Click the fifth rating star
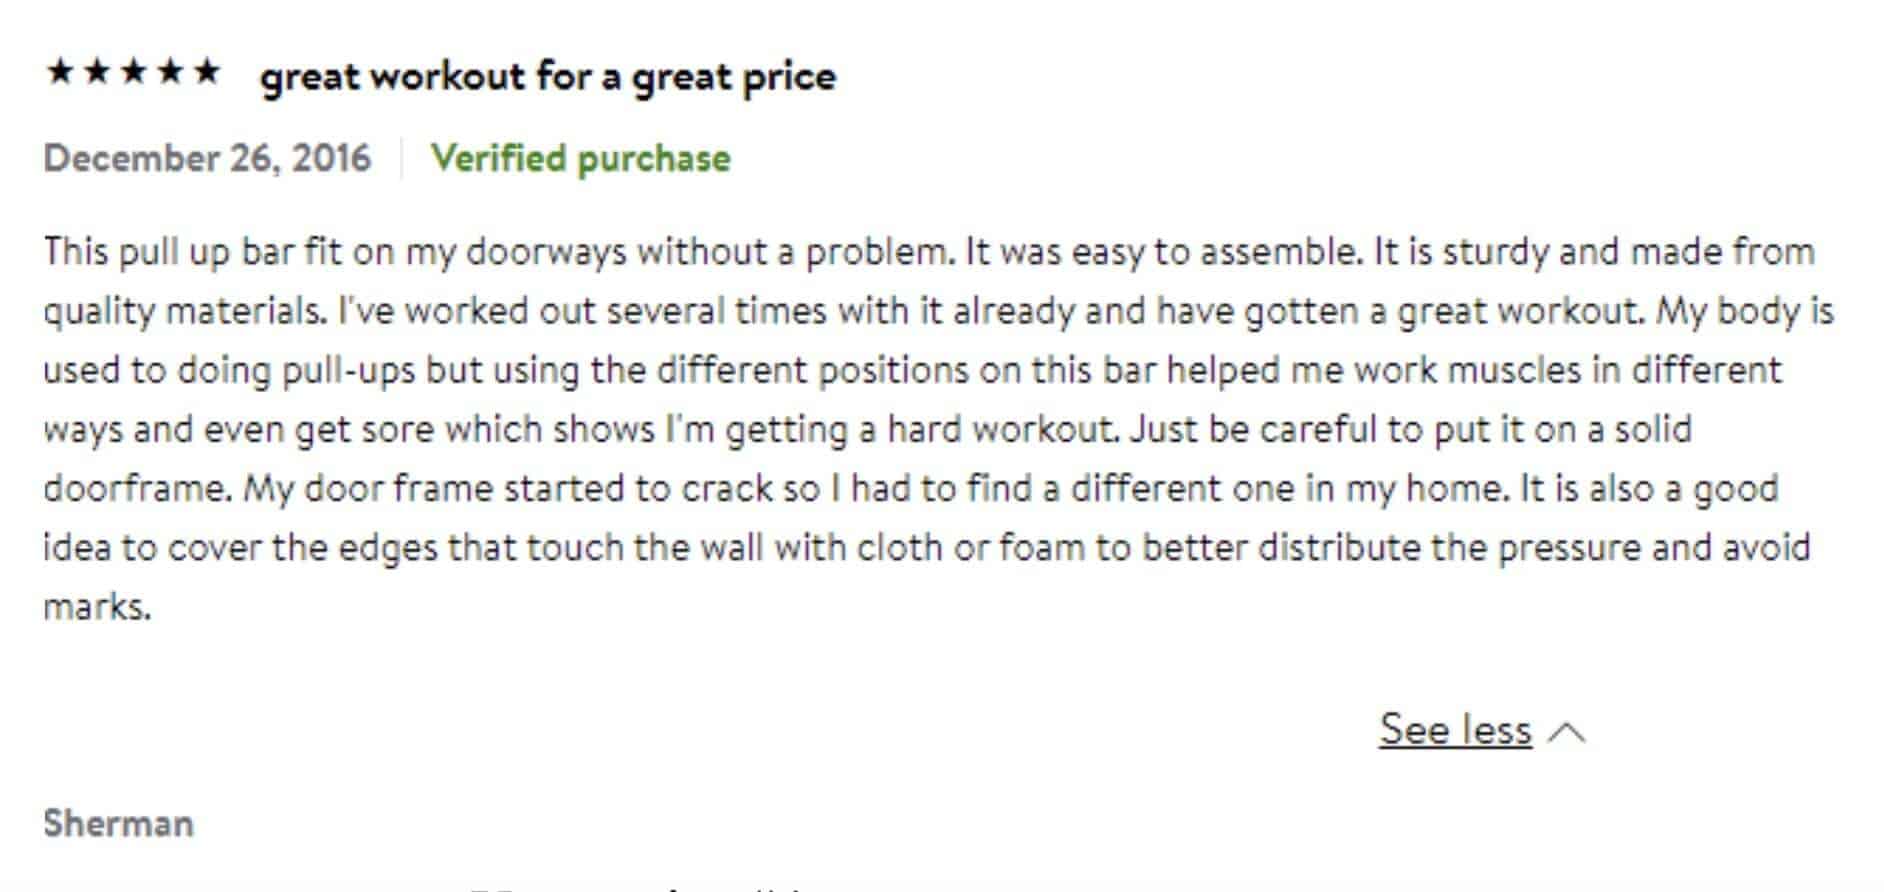The height and width of the screenshot is (892, 1884). (207, 72)
